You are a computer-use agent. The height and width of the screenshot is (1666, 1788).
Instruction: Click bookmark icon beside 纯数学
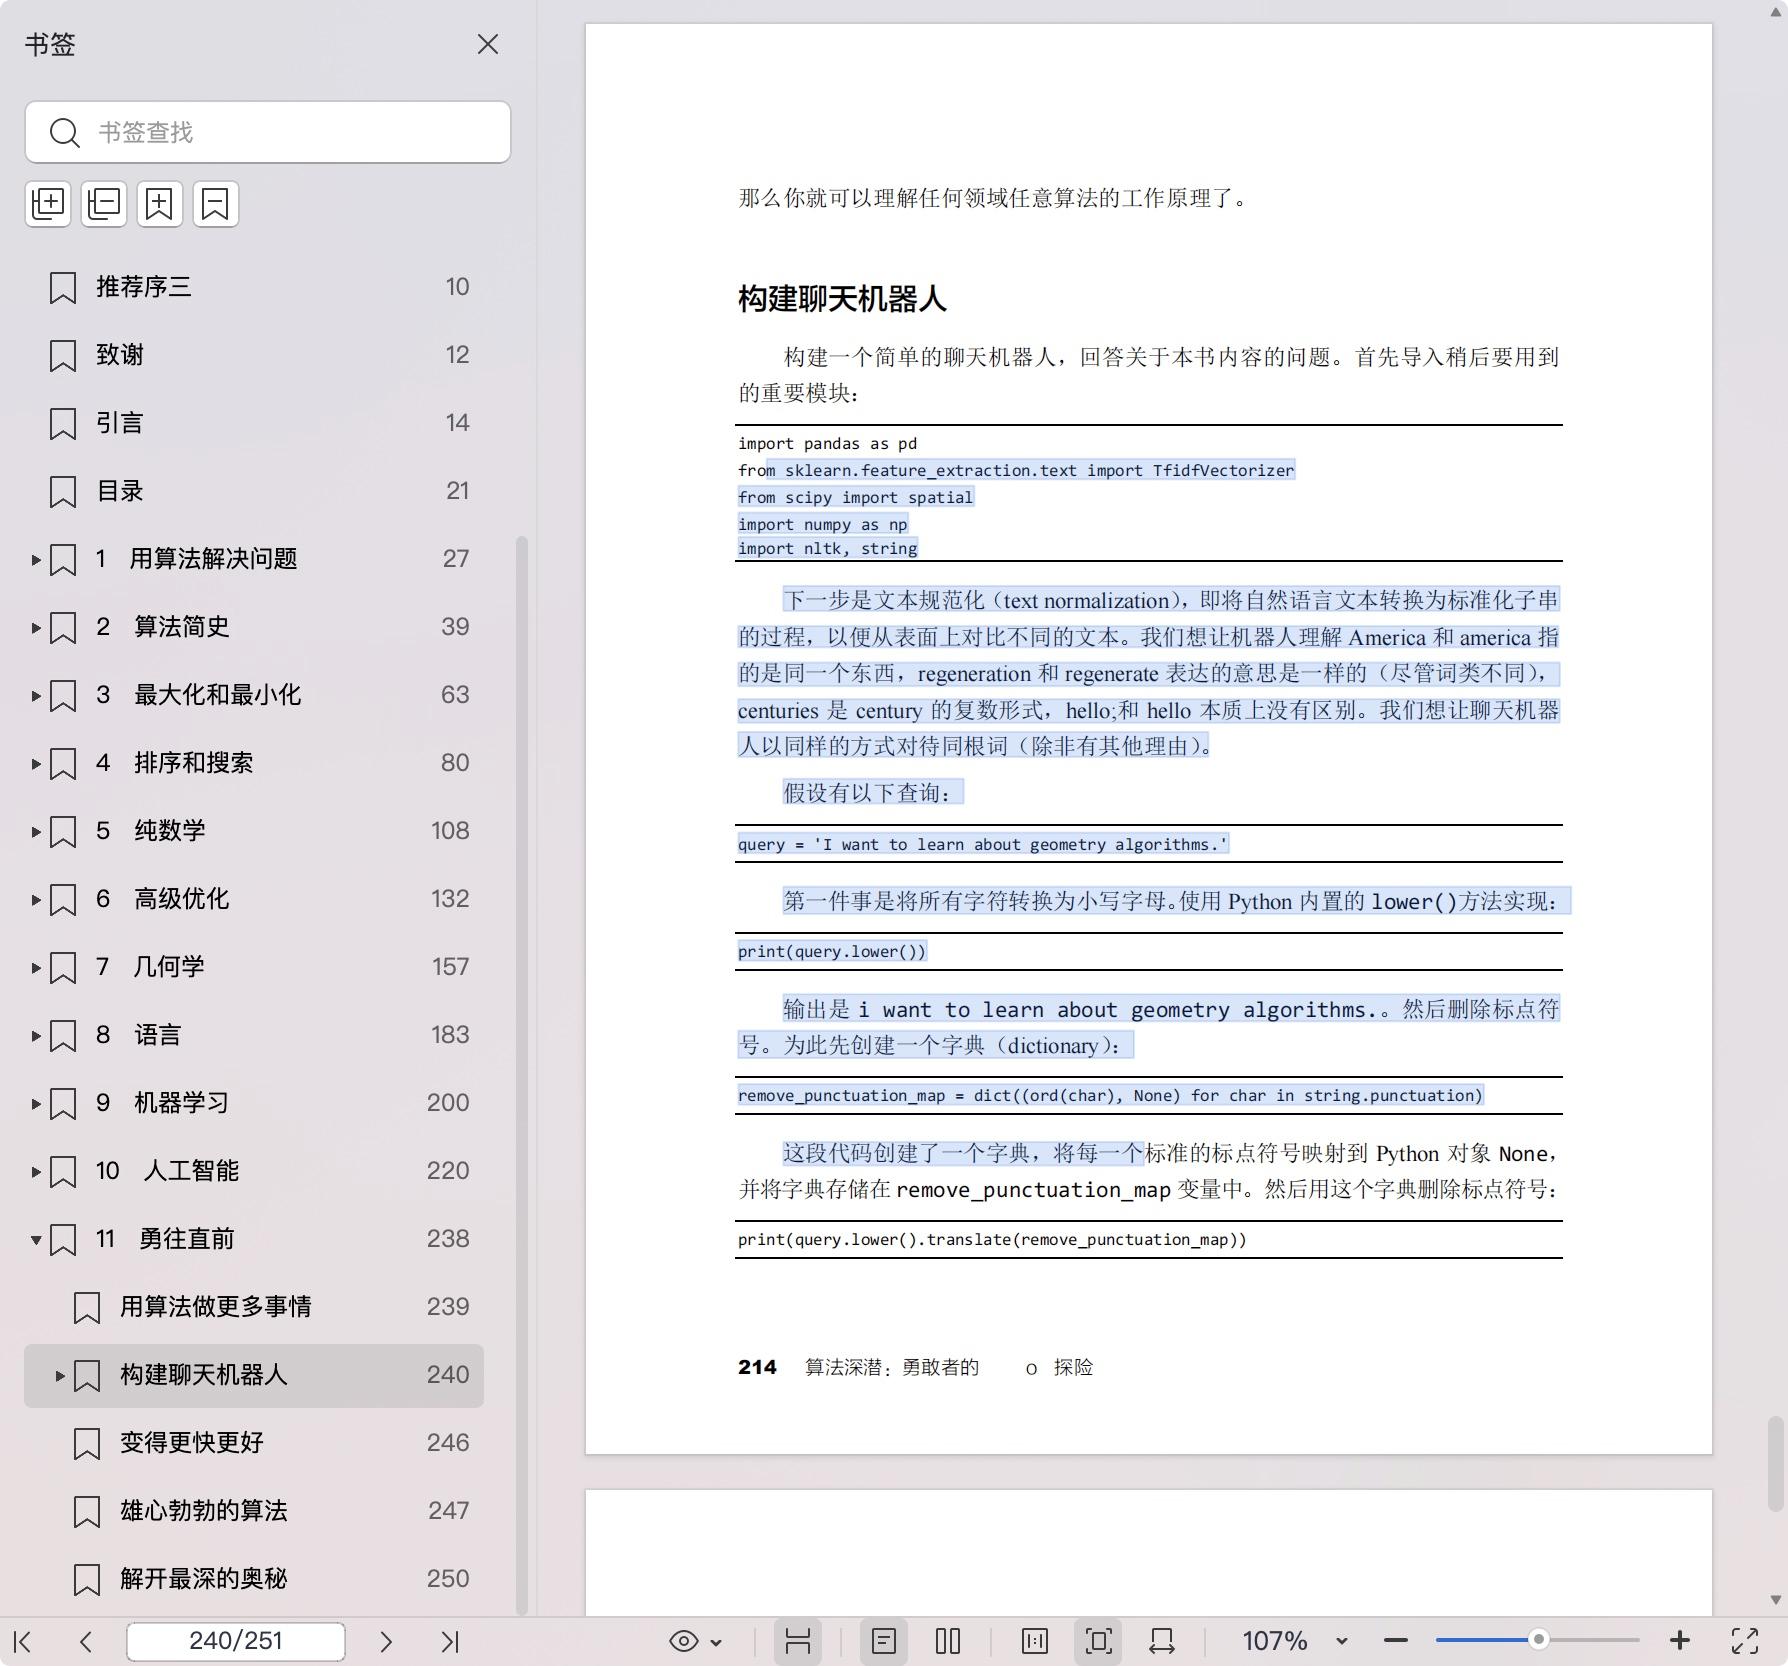pos(63,831)
